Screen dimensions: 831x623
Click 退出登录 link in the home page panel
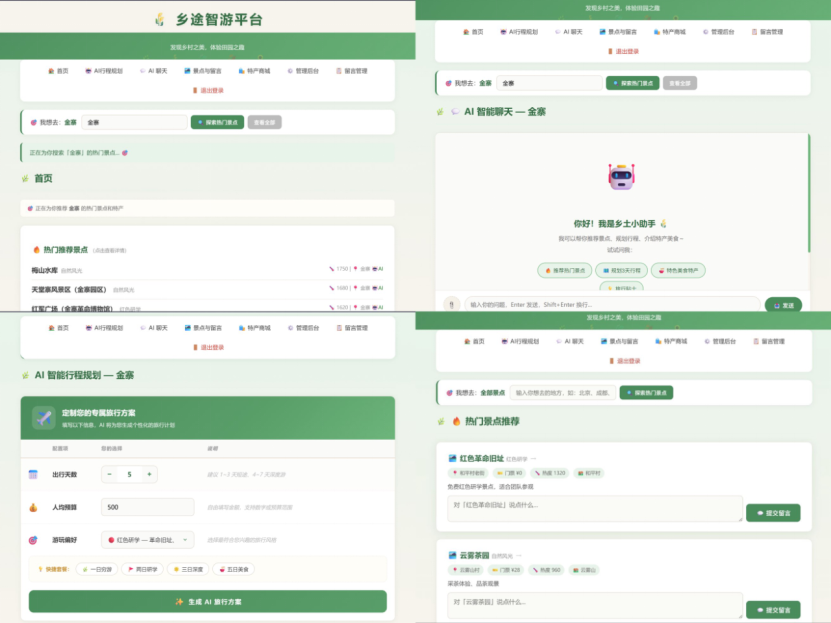click(208, 91)
